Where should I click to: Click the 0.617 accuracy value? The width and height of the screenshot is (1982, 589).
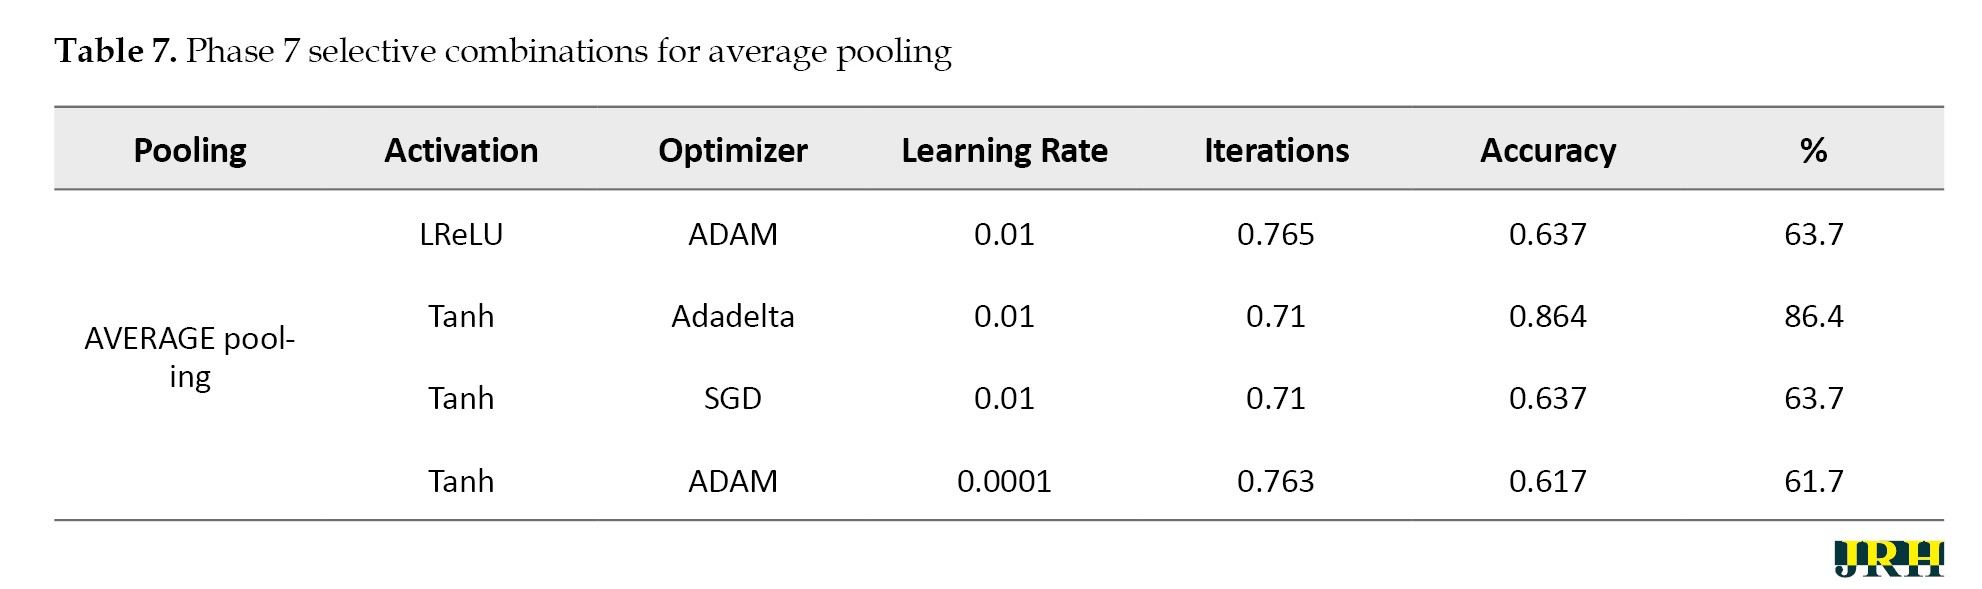(1547, 481)
